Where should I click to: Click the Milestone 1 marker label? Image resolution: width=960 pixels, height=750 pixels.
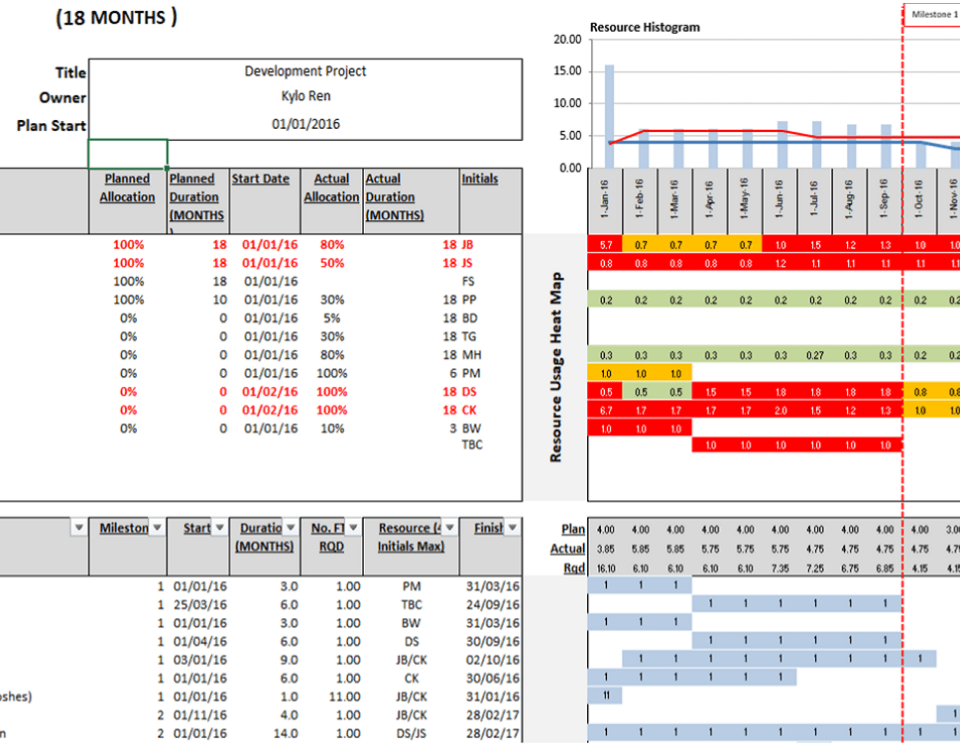pos(934,15)
